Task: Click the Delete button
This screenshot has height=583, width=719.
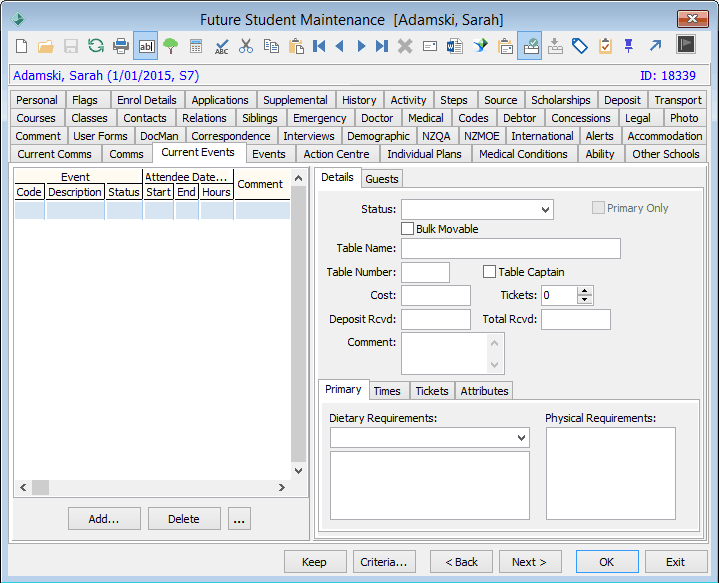Action: [184, 519]
